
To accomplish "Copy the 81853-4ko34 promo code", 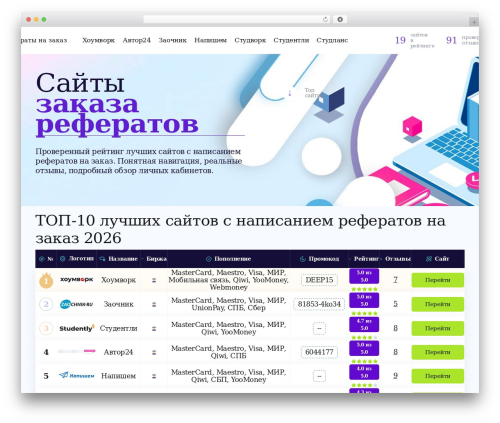I will coord(319,304).
